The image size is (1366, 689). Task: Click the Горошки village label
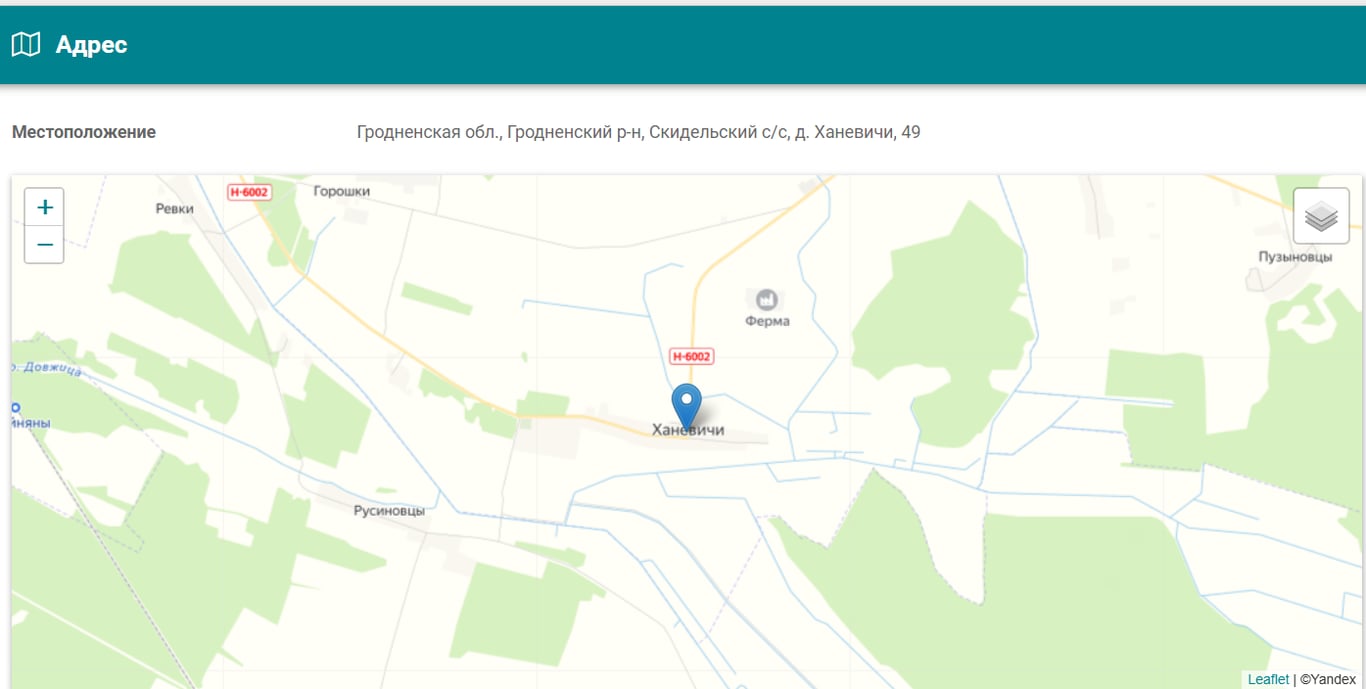342,191
